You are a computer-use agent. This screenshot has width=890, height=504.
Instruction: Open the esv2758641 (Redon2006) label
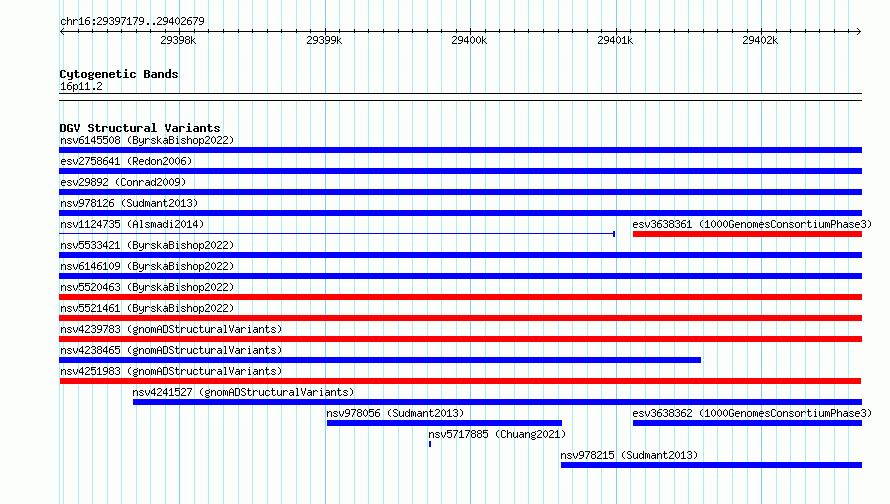coord(126,161)
